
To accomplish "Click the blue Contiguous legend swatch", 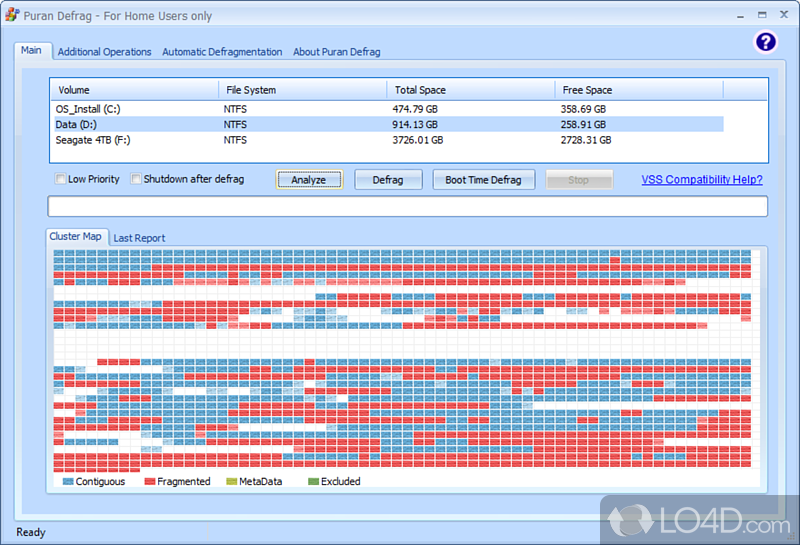I will [68, 482].
